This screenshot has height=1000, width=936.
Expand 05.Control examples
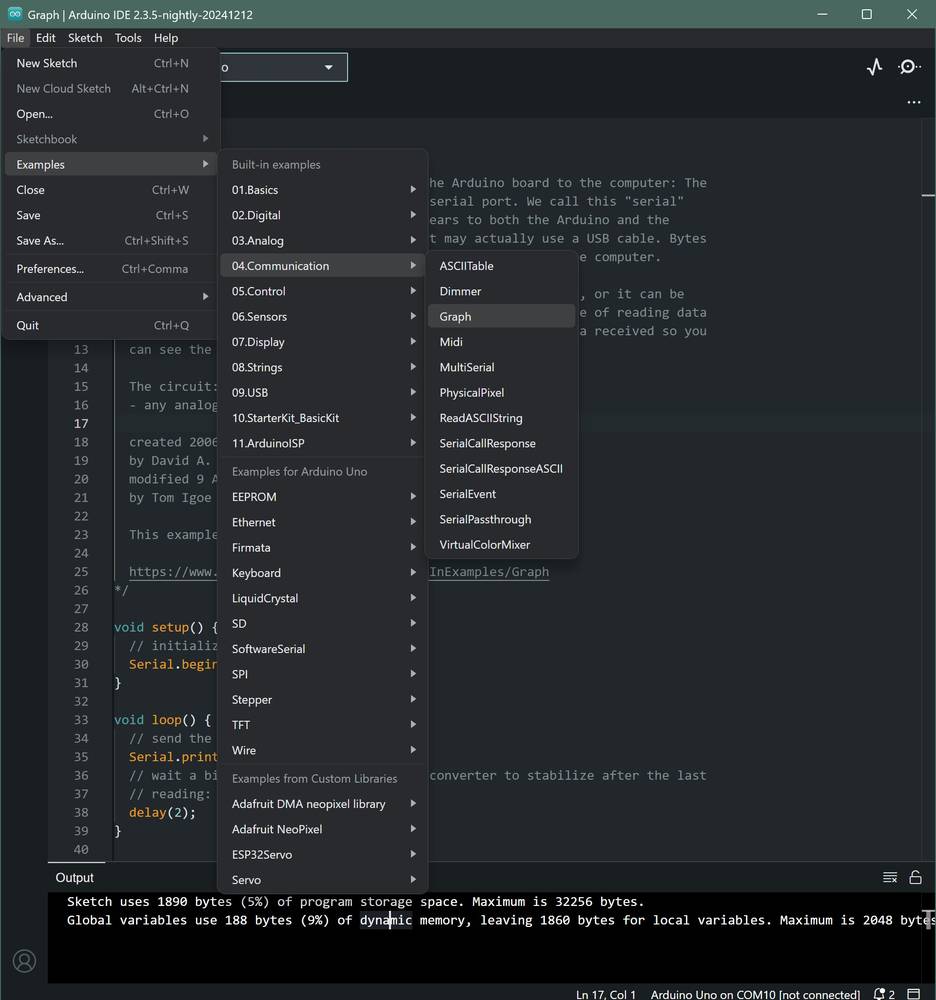[x=323, y=291]
